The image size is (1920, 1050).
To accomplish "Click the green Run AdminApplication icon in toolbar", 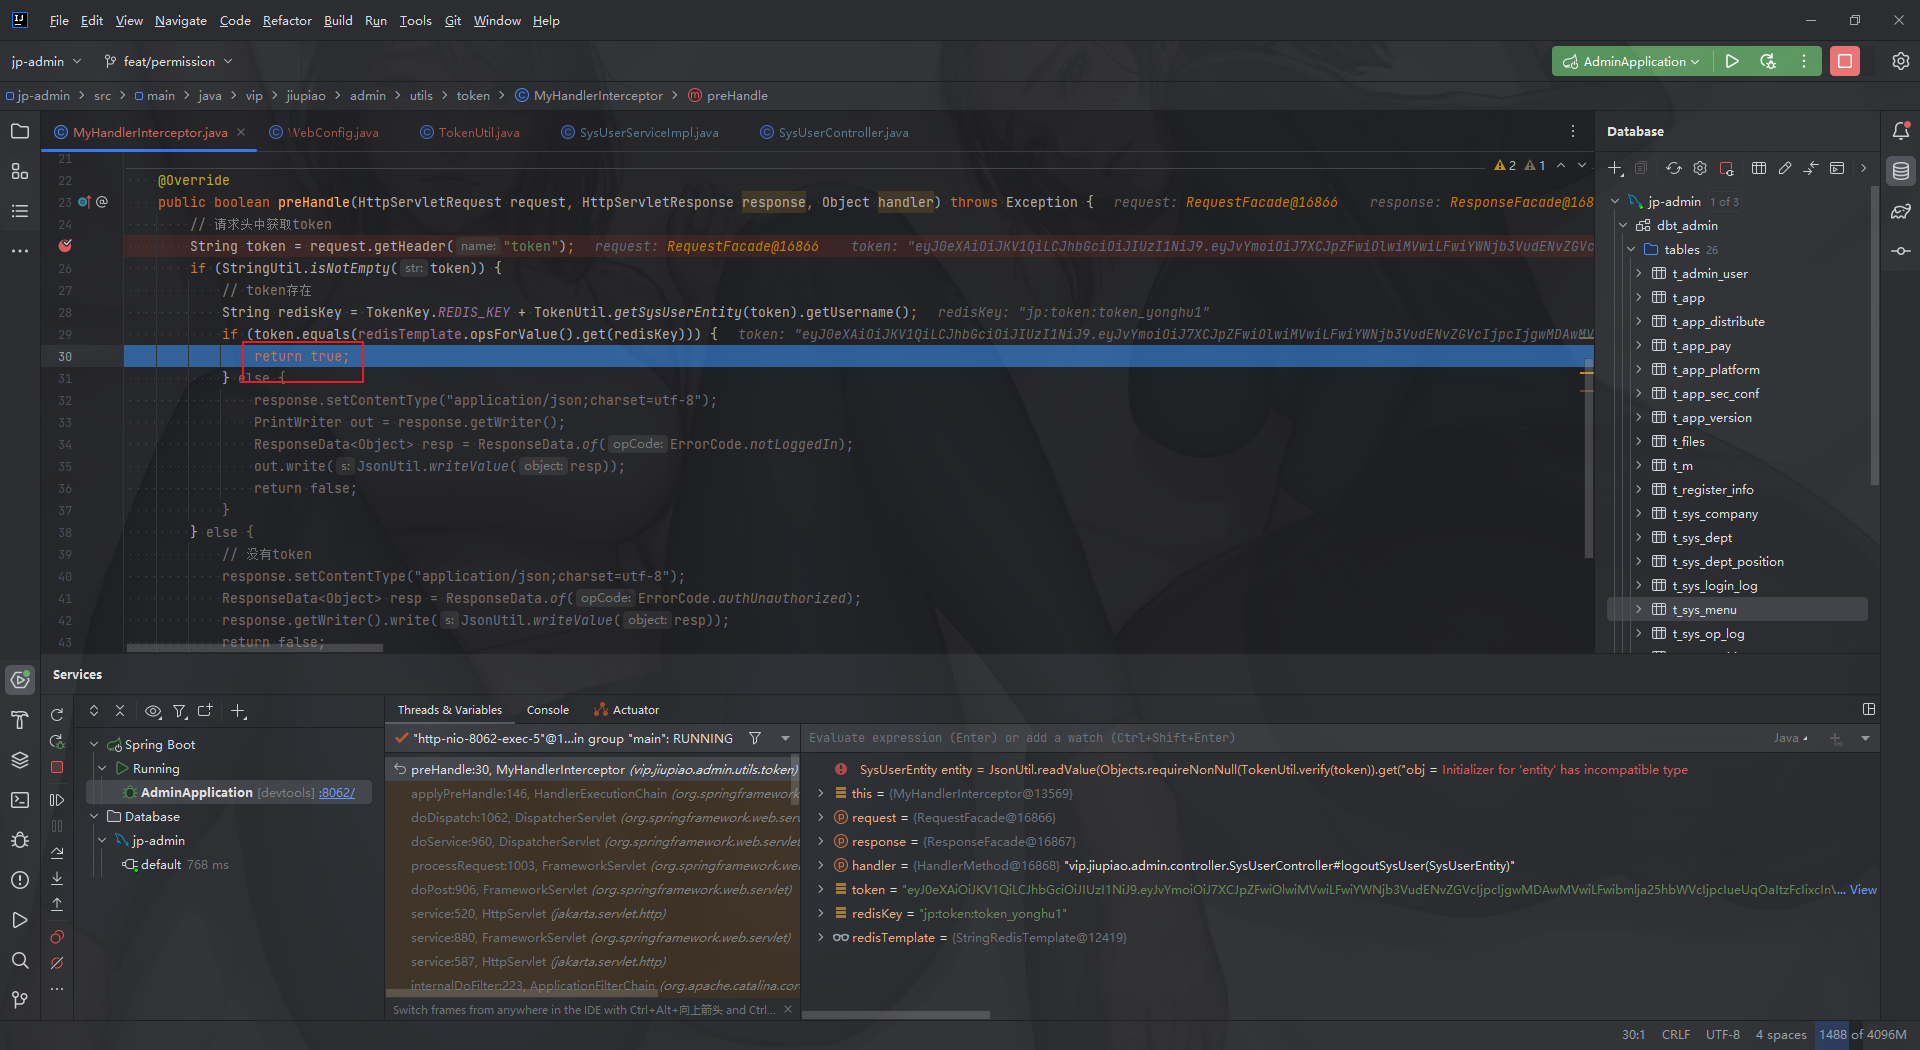I will (1732, 61).
